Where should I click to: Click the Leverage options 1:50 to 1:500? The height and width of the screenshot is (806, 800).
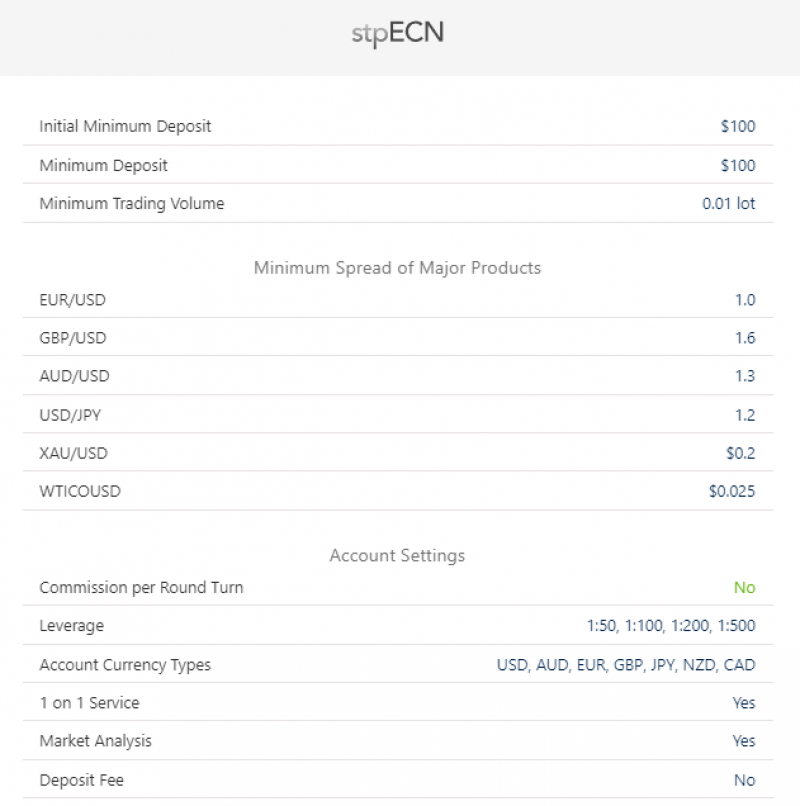671,626
